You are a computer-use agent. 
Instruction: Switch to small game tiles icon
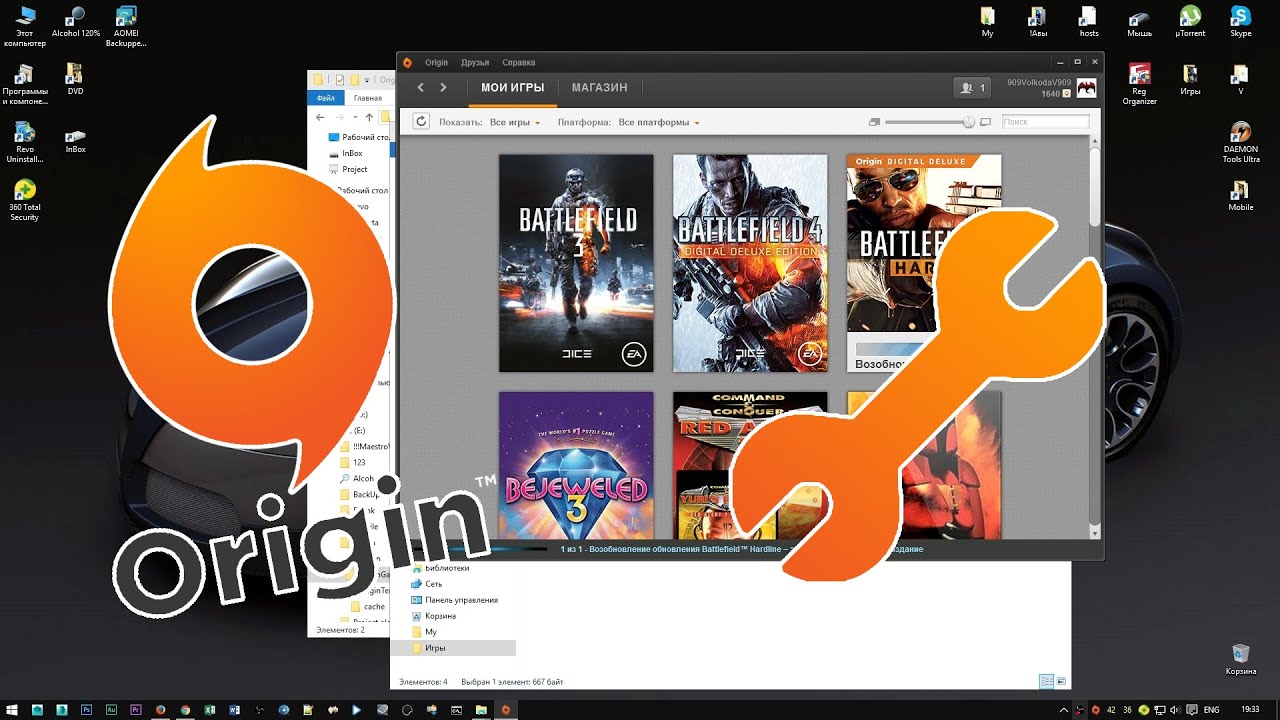pos(874,122)
